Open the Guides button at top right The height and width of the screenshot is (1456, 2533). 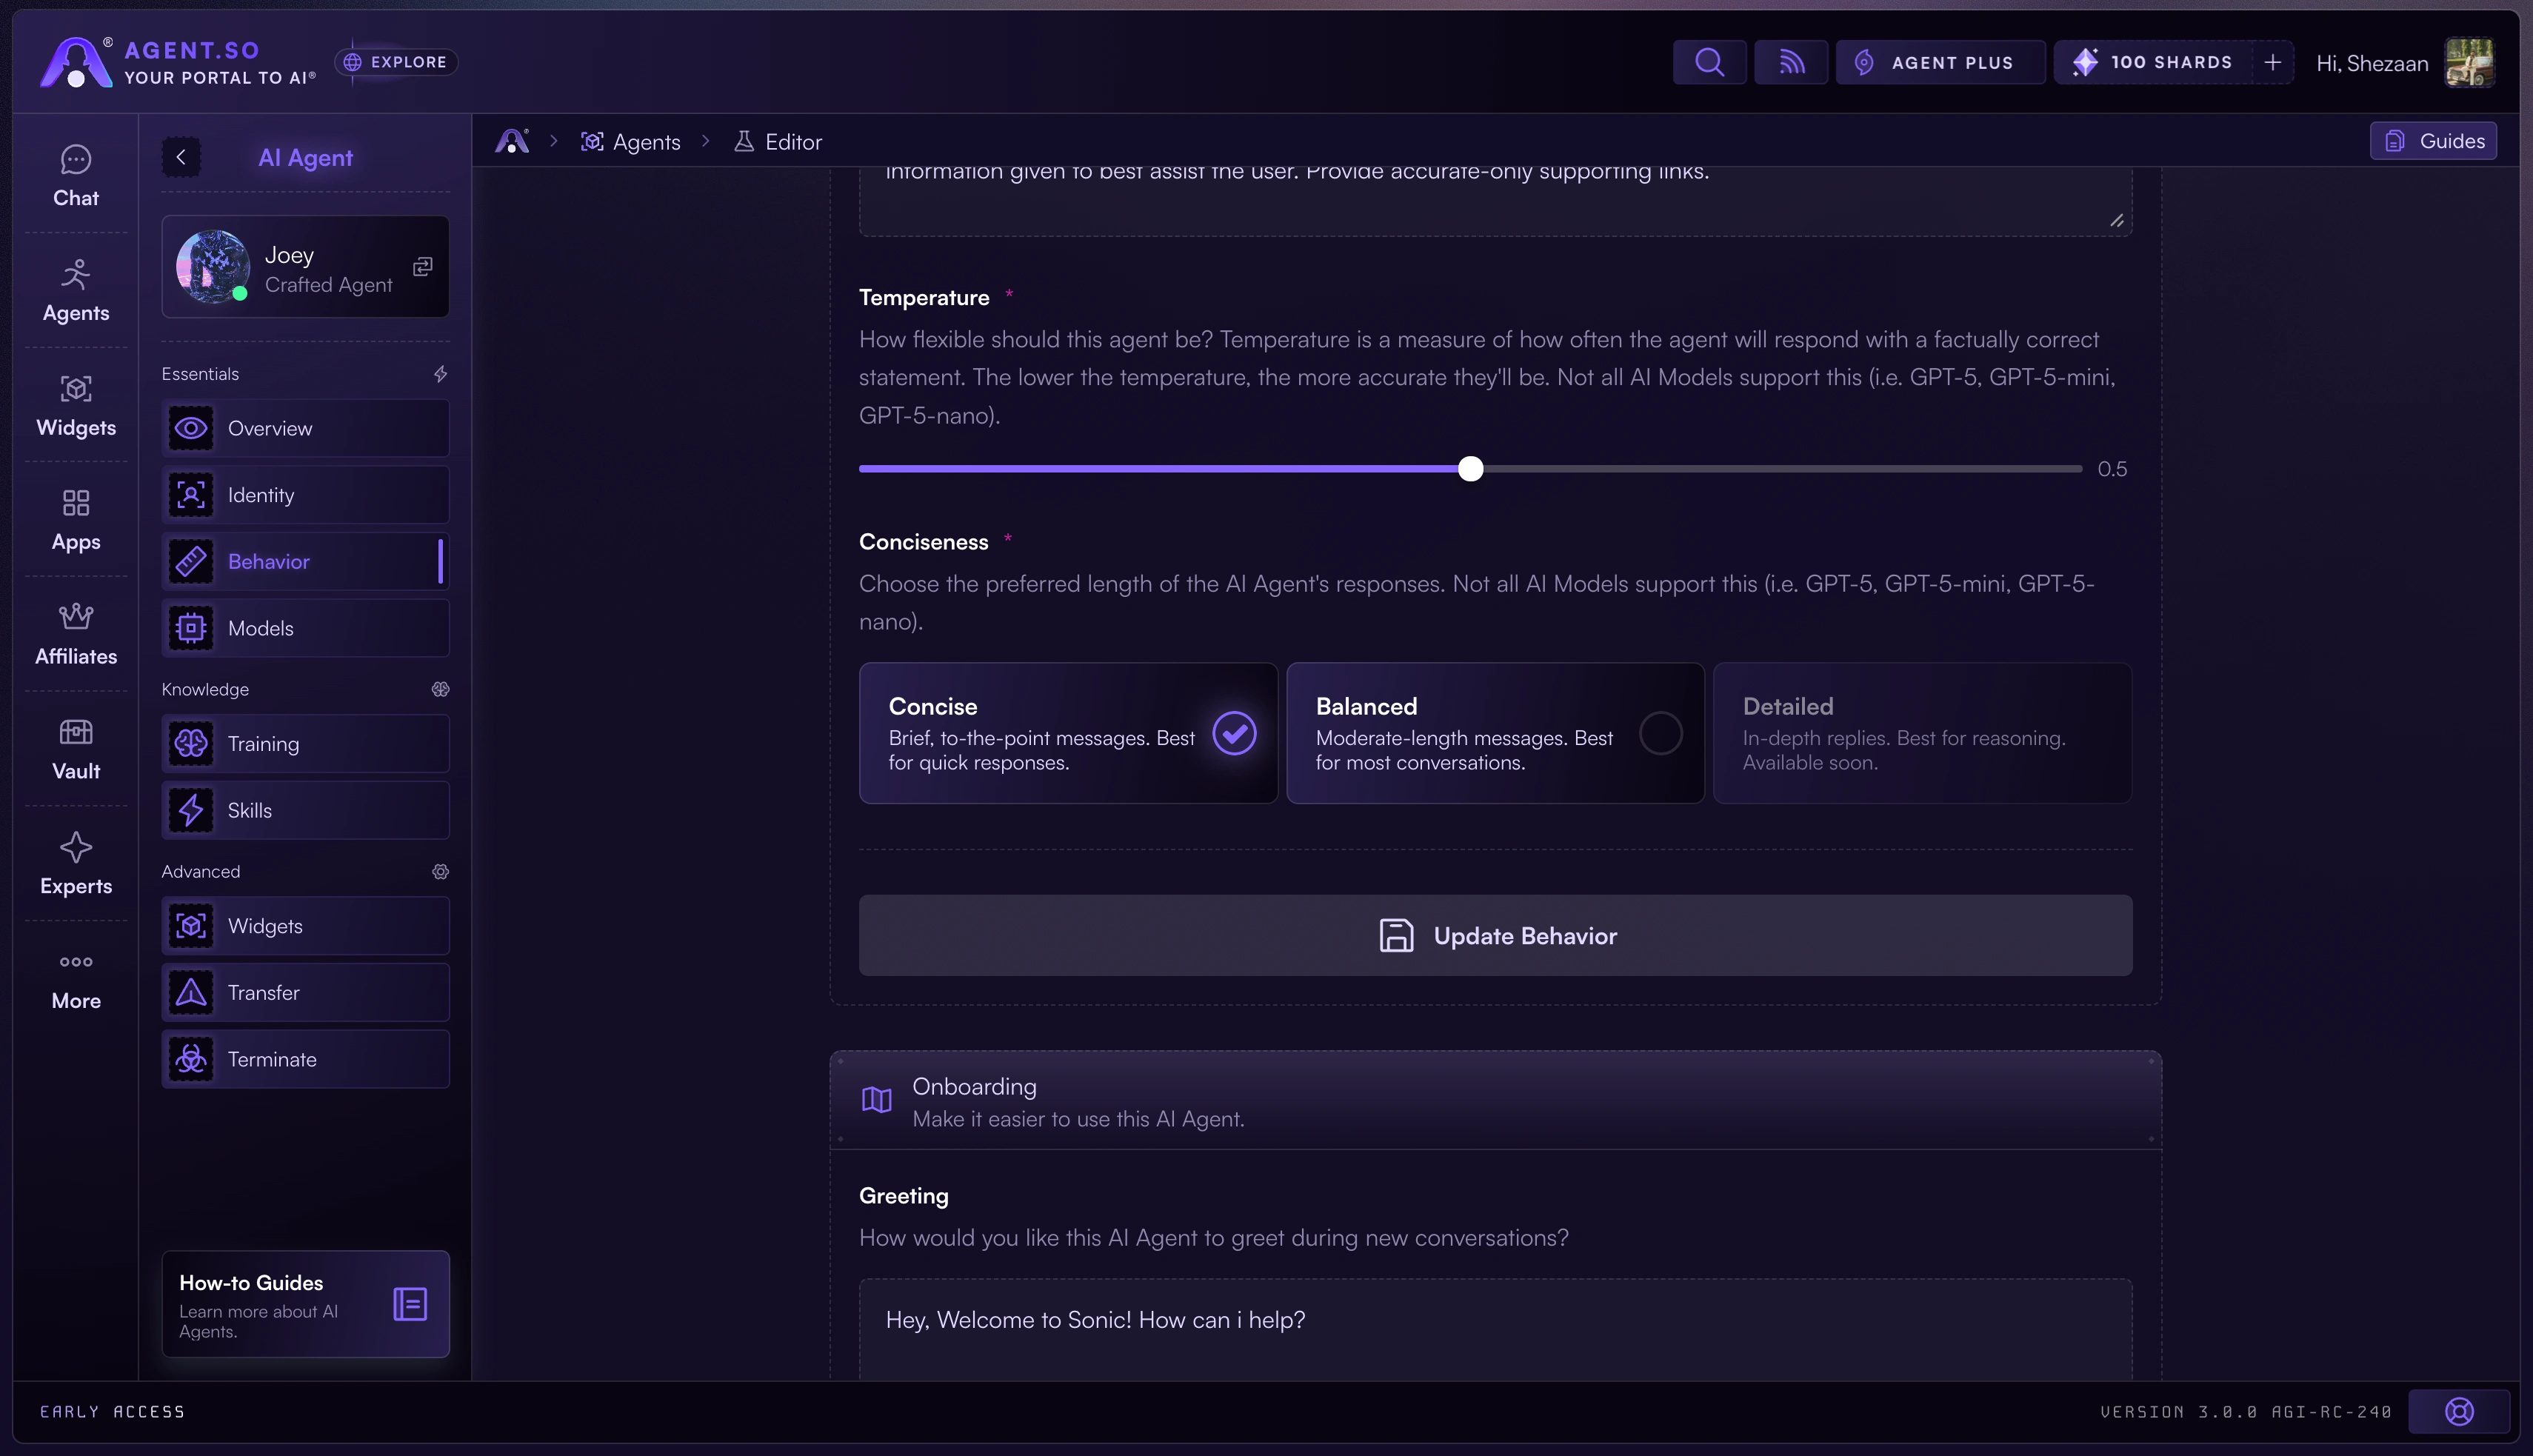[x=2432, y=141]
